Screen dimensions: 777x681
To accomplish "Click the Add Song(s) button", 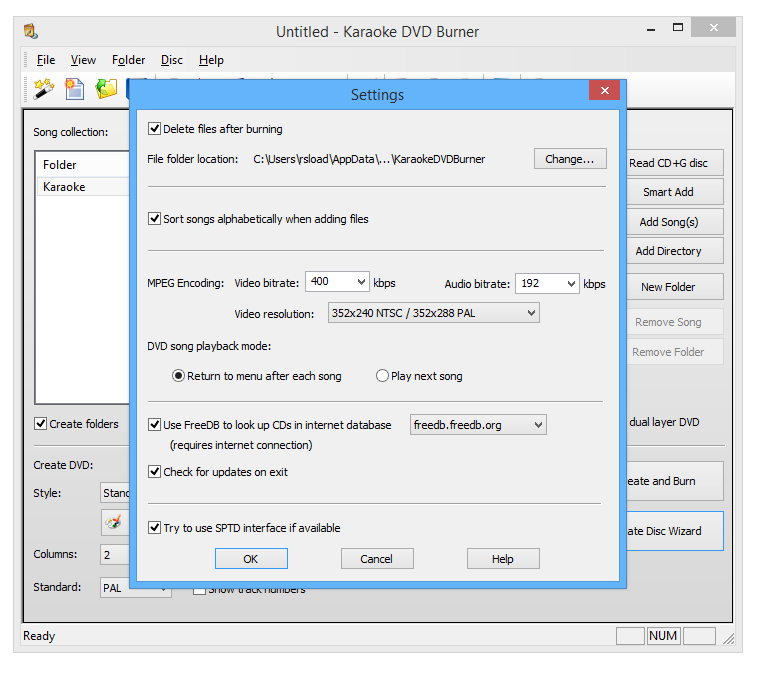I will (674, 222).
